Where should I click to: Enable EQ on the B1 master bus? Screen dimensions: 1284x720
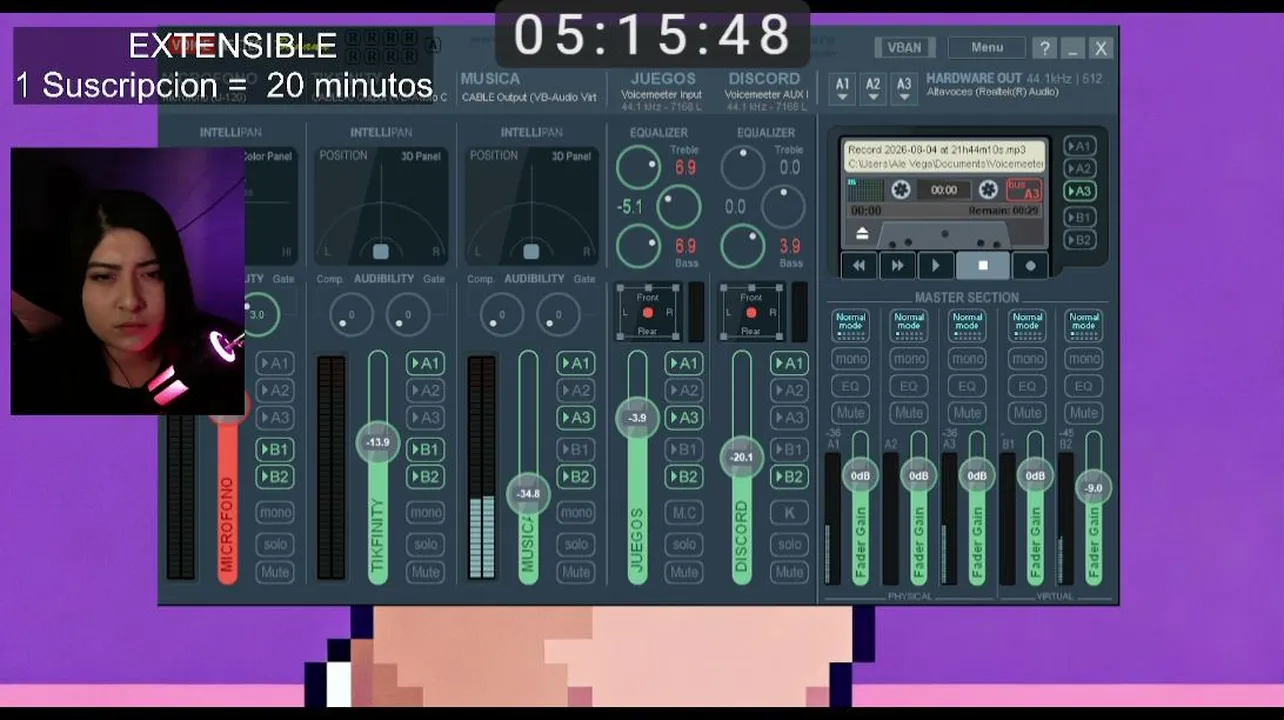click(x=1026, y=386)
